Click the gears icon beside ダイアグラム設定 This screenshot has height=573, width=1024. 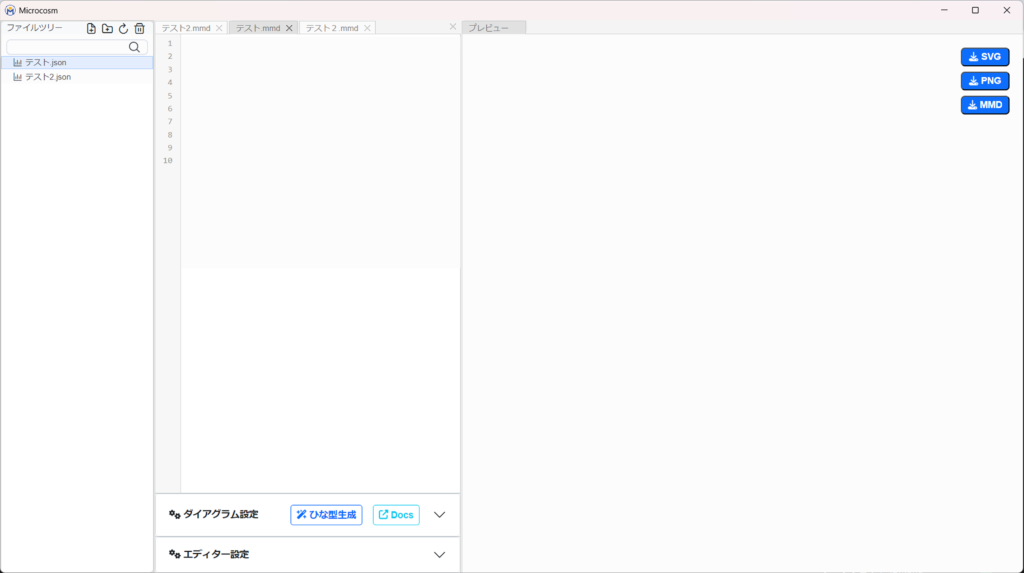(x=174, y=514)
